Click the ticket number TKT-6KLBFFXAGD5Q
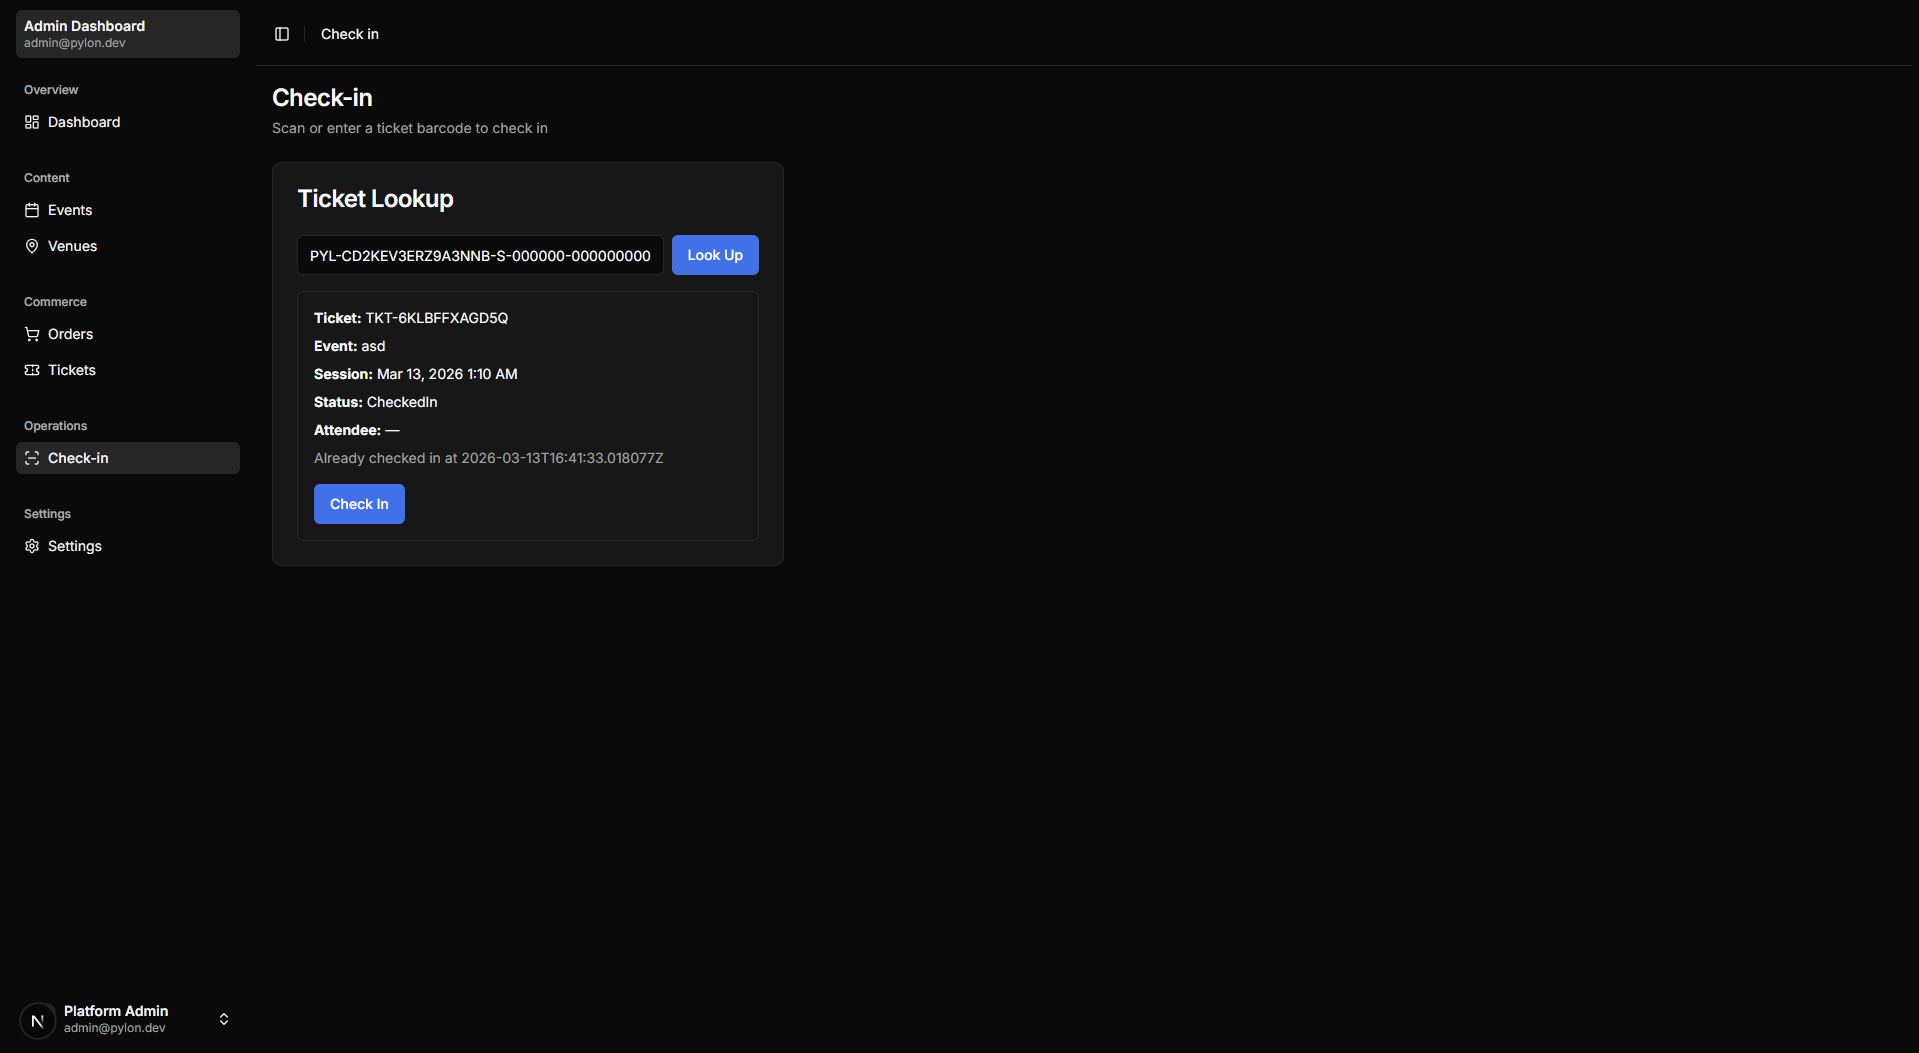This screenshot has height=1053, width=1919. point(437,318)
